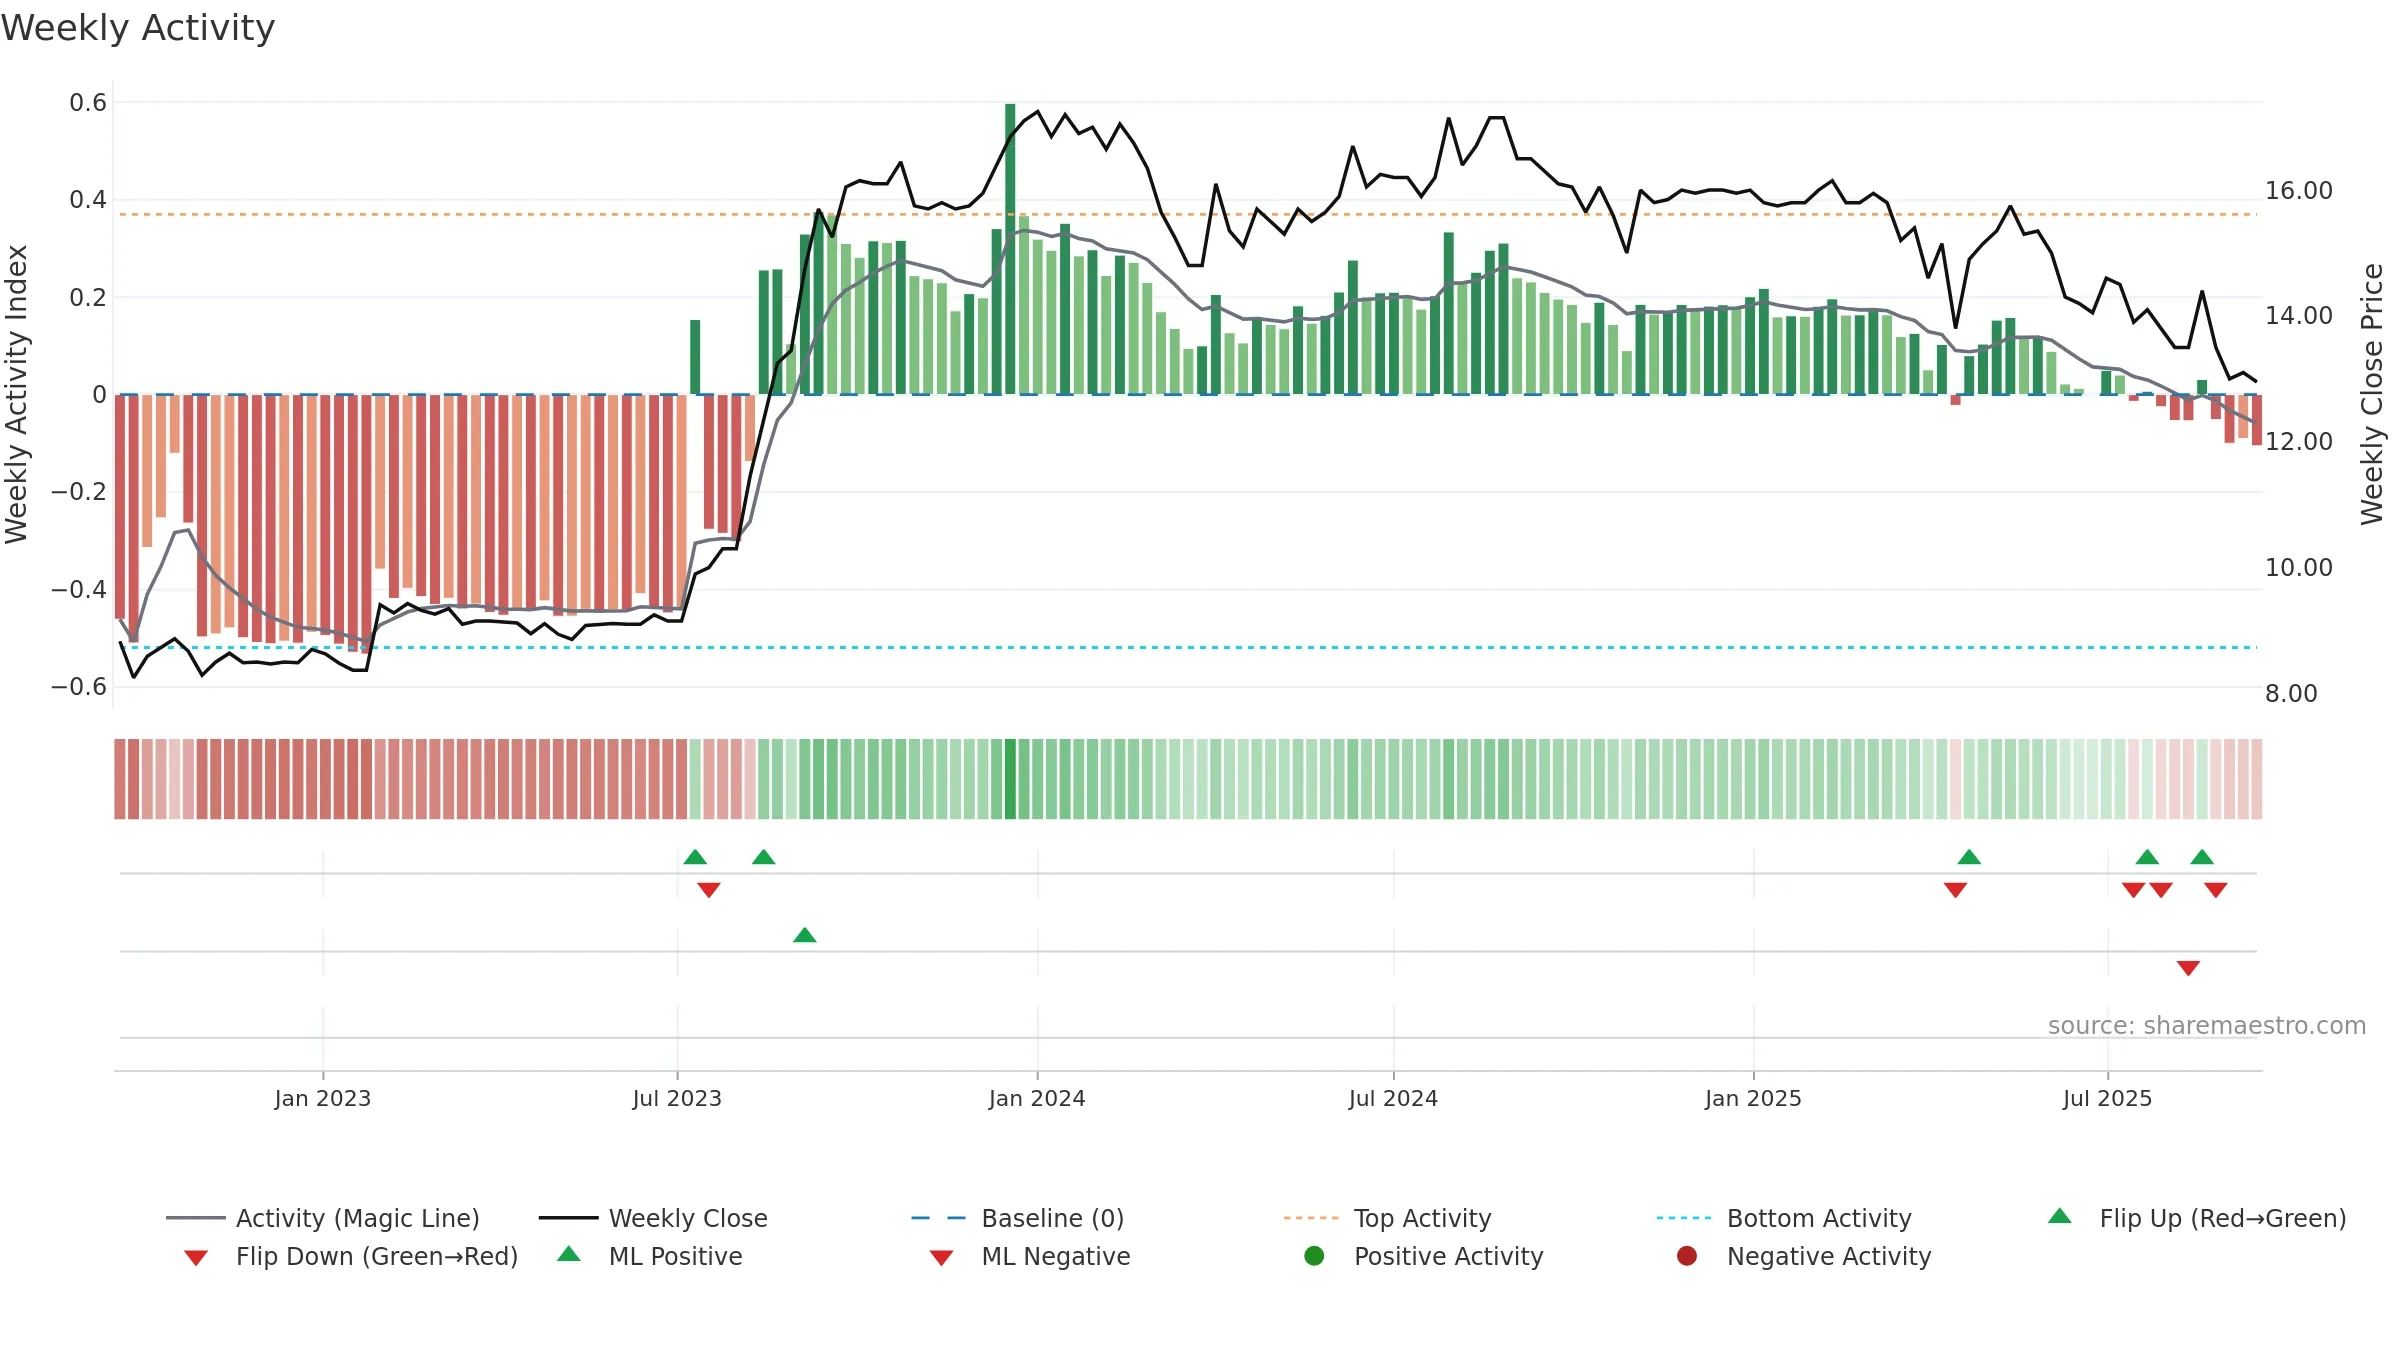2400x1350 pixels.
Task: Click the Jan 2024 x-axis label
Action: [1037, 1098]
